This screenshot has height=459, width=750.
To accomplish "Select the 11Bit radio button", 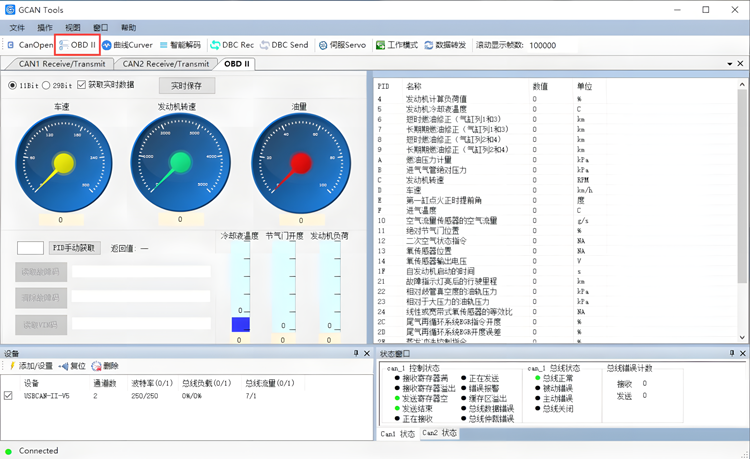I will pos(13,86).
